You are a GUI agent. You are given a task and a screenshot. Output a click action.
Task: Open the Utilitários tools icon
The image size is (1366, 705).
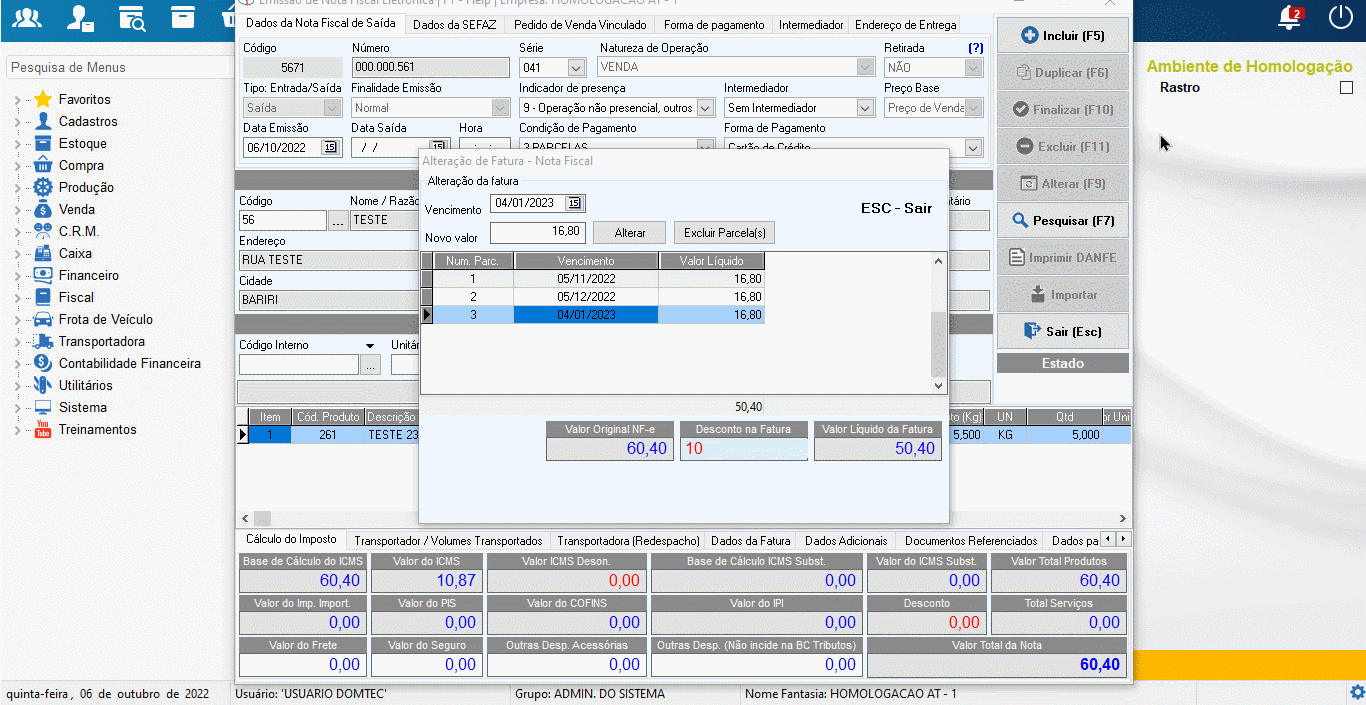(42, 385)
